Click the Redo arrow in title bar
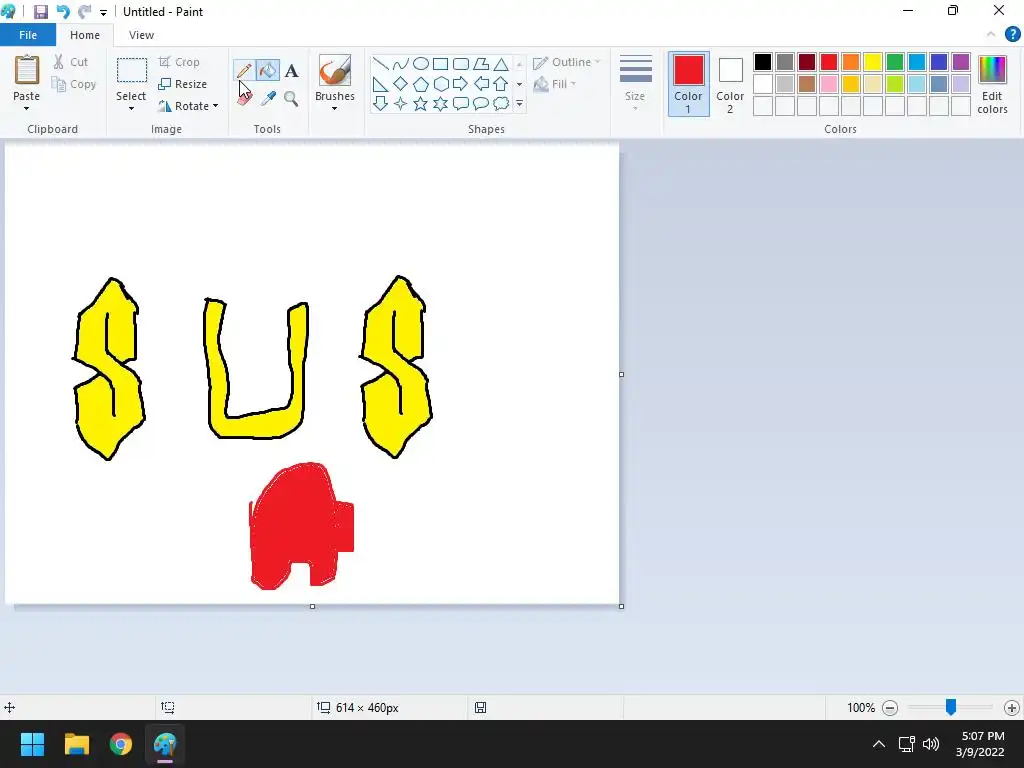The image size is (1024, 768). point(84,12)
